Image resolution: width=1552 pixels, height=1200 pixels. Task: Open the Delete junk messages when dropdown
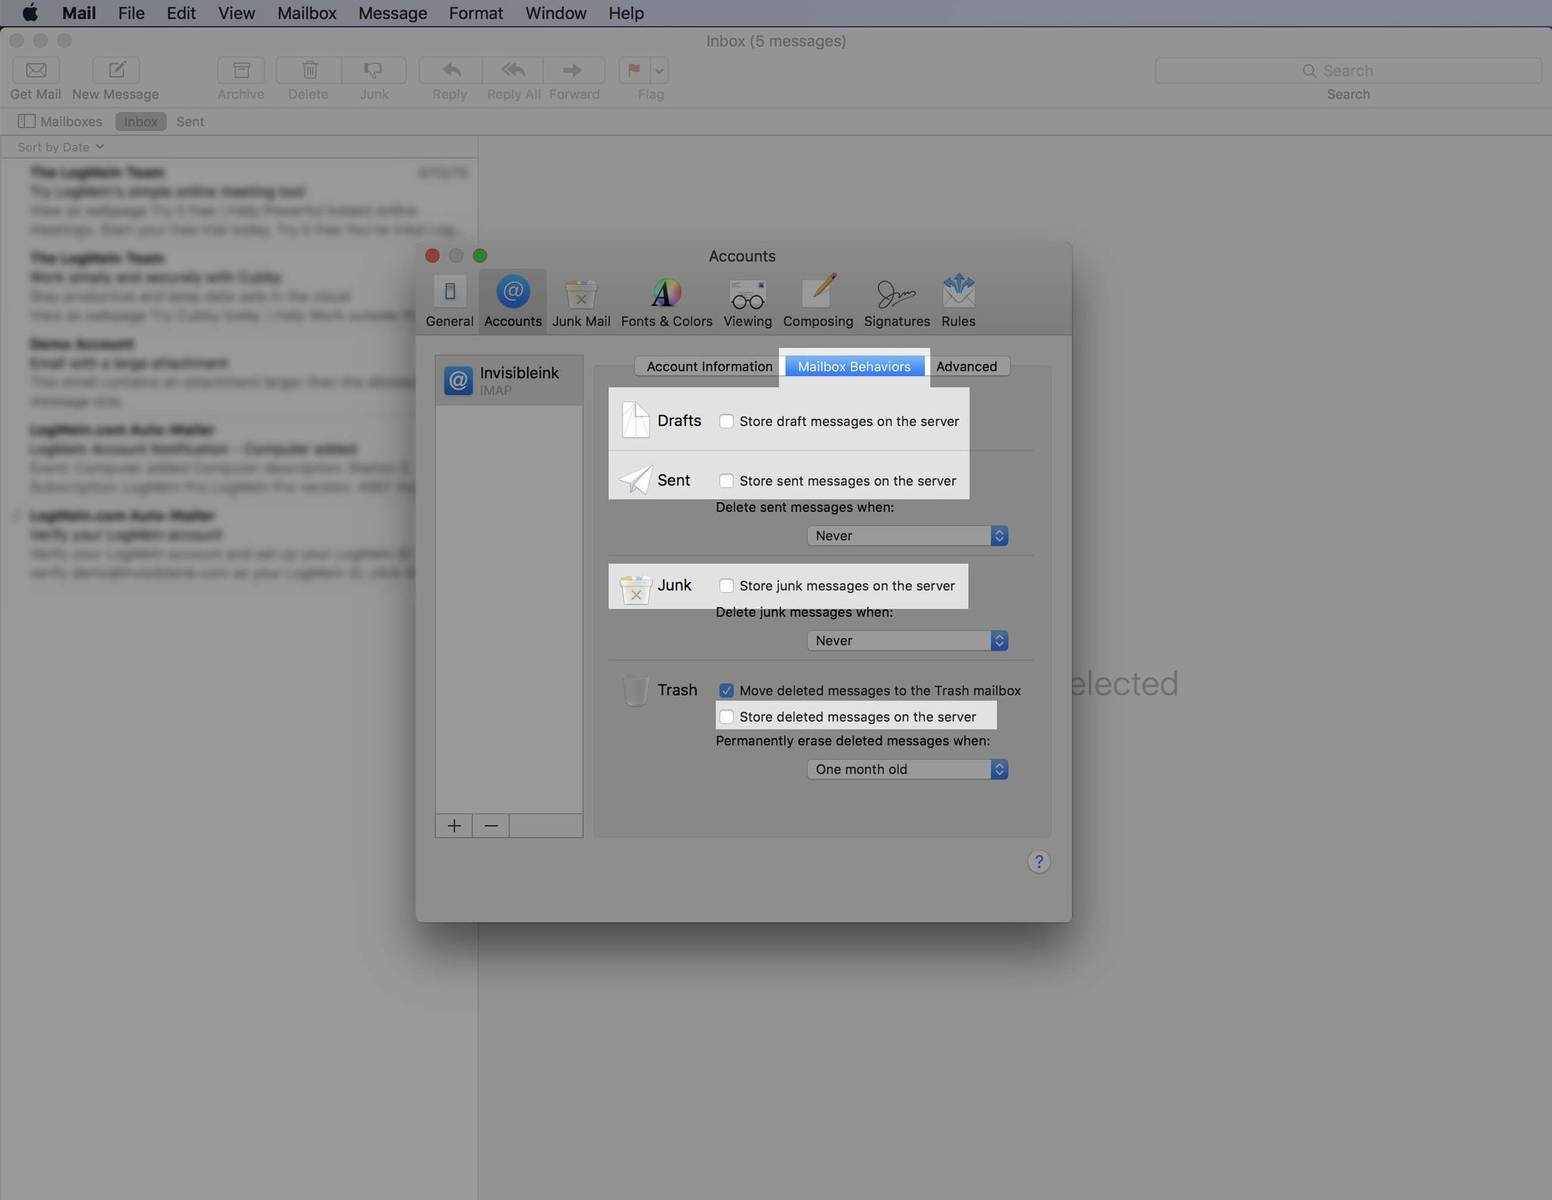[907, 641]
